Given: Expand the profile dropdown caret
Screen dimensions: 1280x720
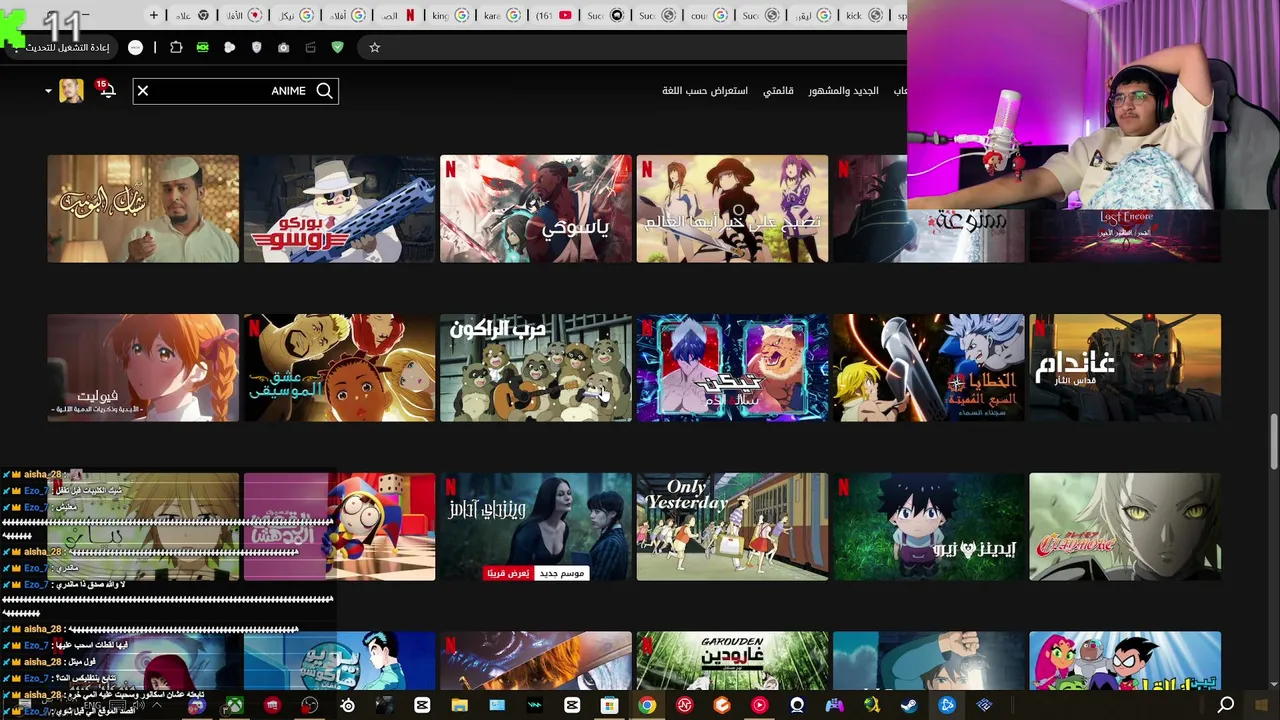Looking at the screenshot, I should coord(48,91).
